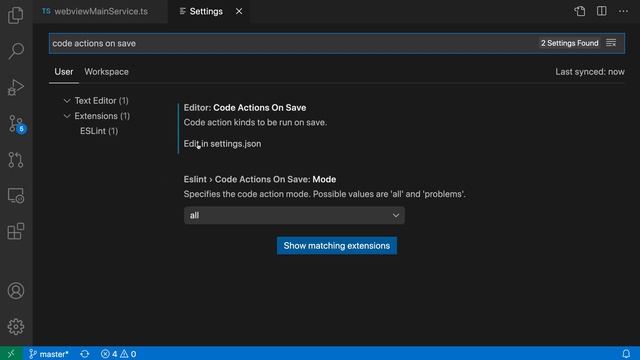Open the errors and warnings panel
The height and width of the screenshot is (360, 640).
click(x=118, y=354)
